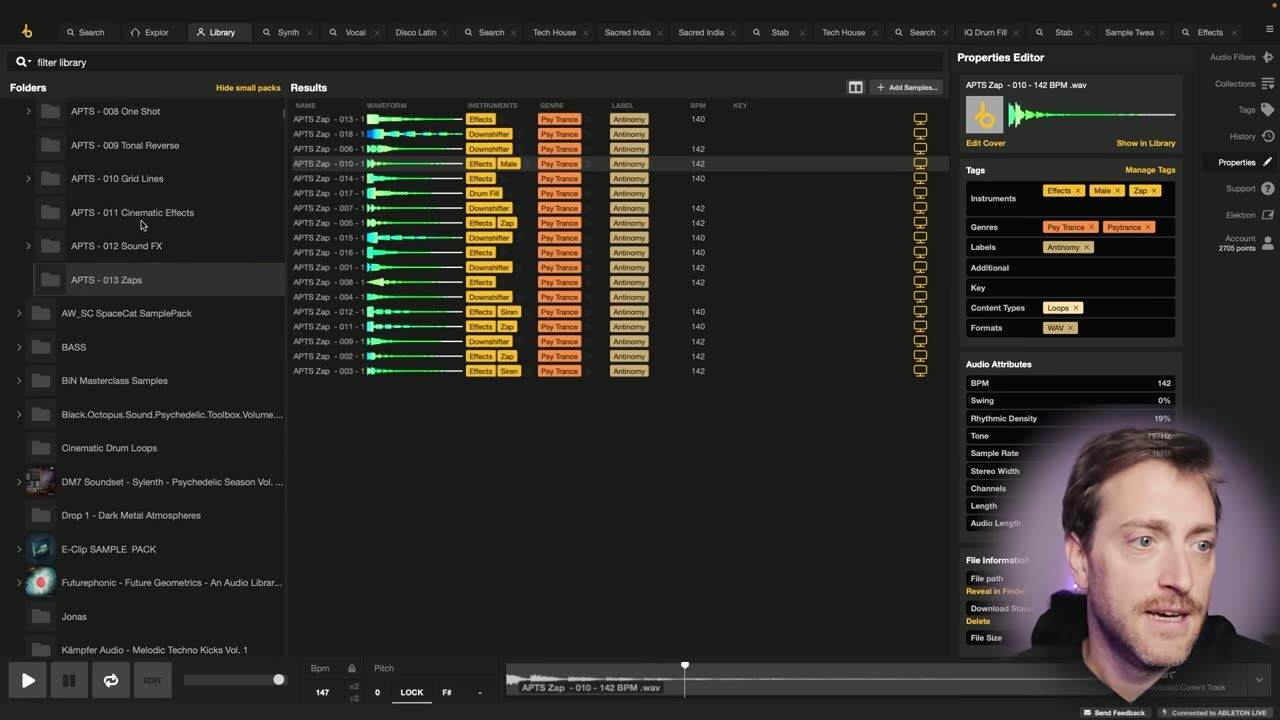Toggle the EDIT mode button
The width and height of the screenshot is (1280, 720).
point(152,680)
